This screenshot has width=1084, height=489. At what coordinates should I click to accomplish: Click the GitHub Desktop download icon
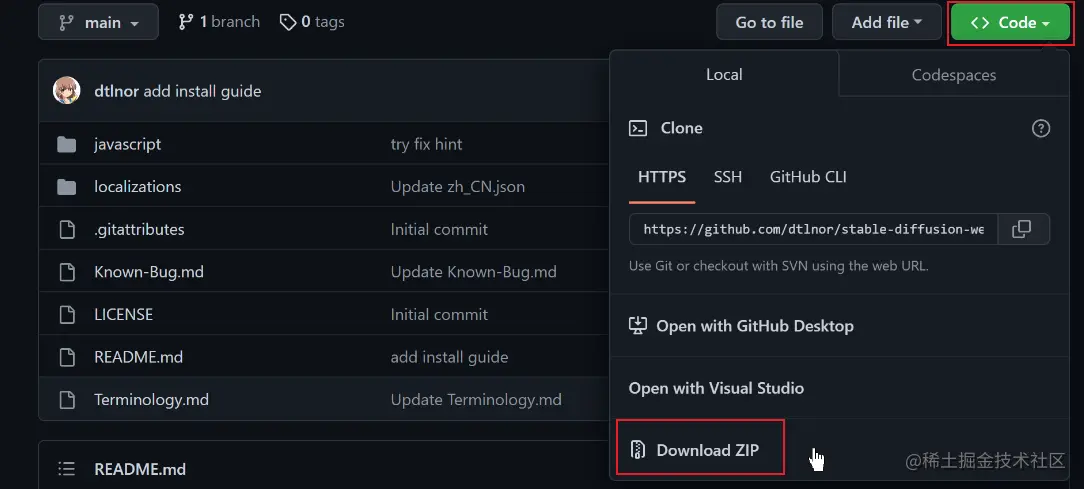pyautogui.click(x=637, y=326)
